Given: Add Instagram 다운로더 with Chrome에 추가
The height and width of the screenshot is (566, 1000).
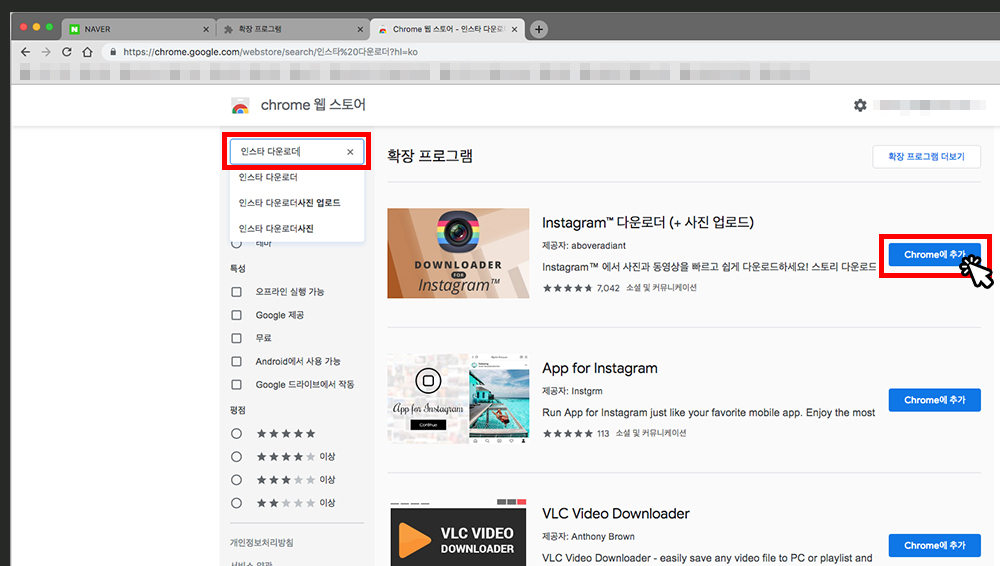Looking at the screenshot, I should (934, 255).
